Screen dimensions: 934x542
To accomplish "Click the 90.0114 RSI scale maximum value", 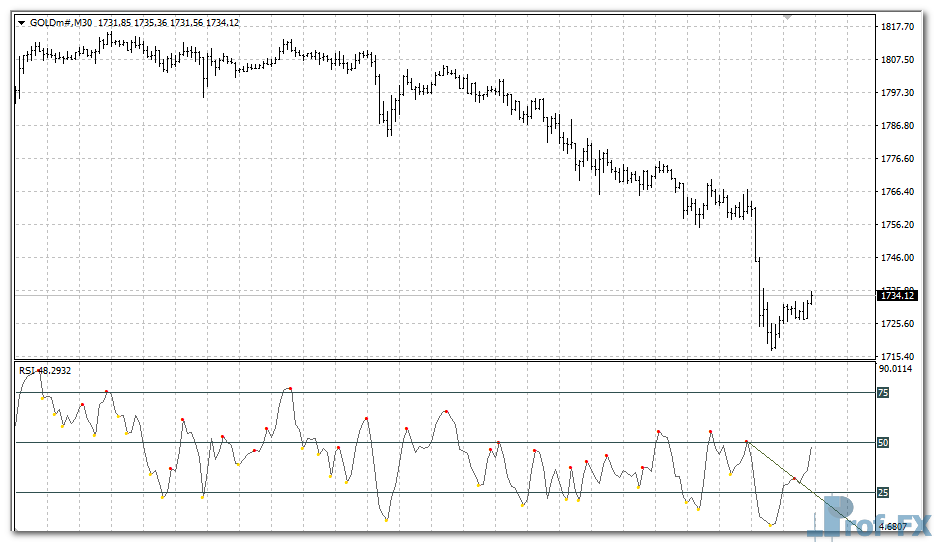I will tap(896, 369).
